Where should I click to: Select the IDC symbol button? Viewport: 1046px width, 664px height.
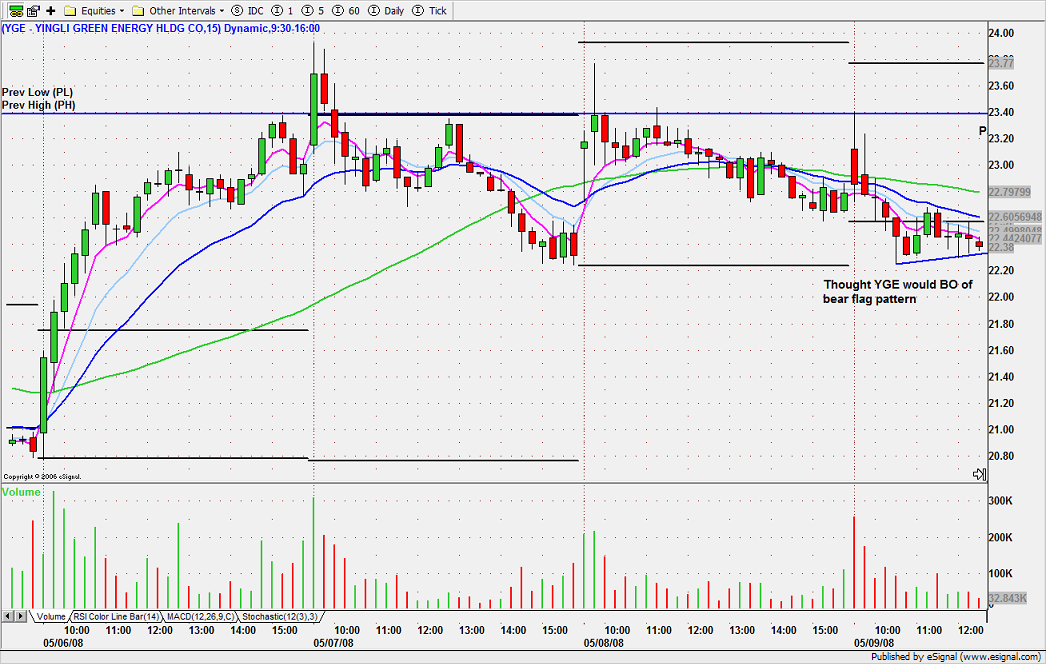(x=247, y=11)
